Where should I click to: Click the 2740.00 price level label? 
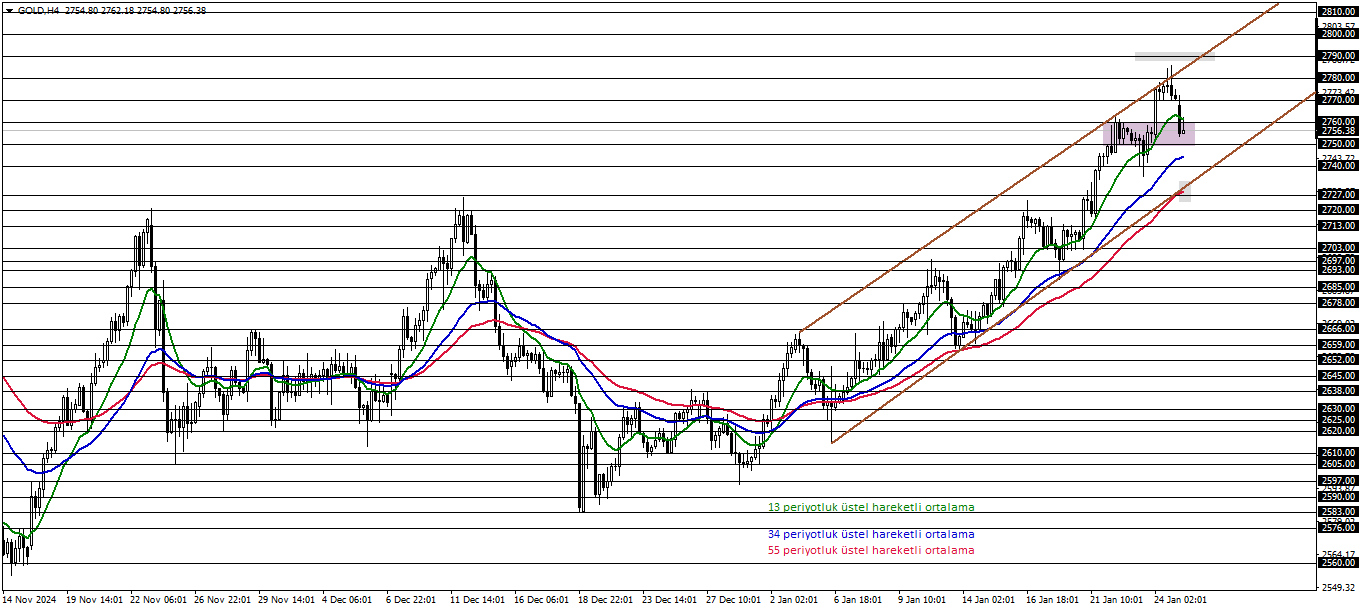(x=1338, y=166)
